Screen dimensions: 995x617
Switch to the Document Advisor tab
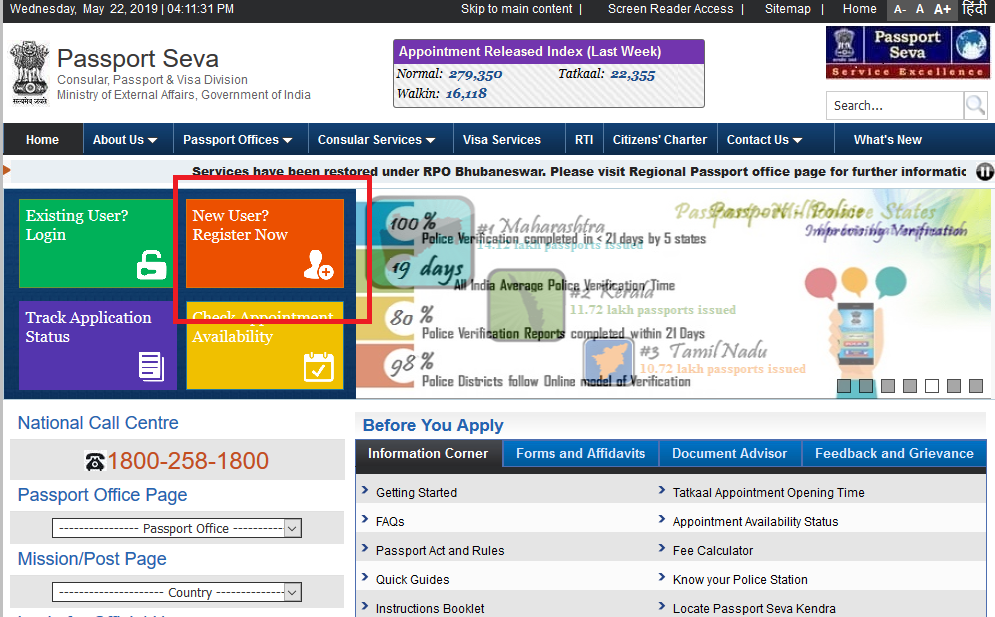point(729,453)
